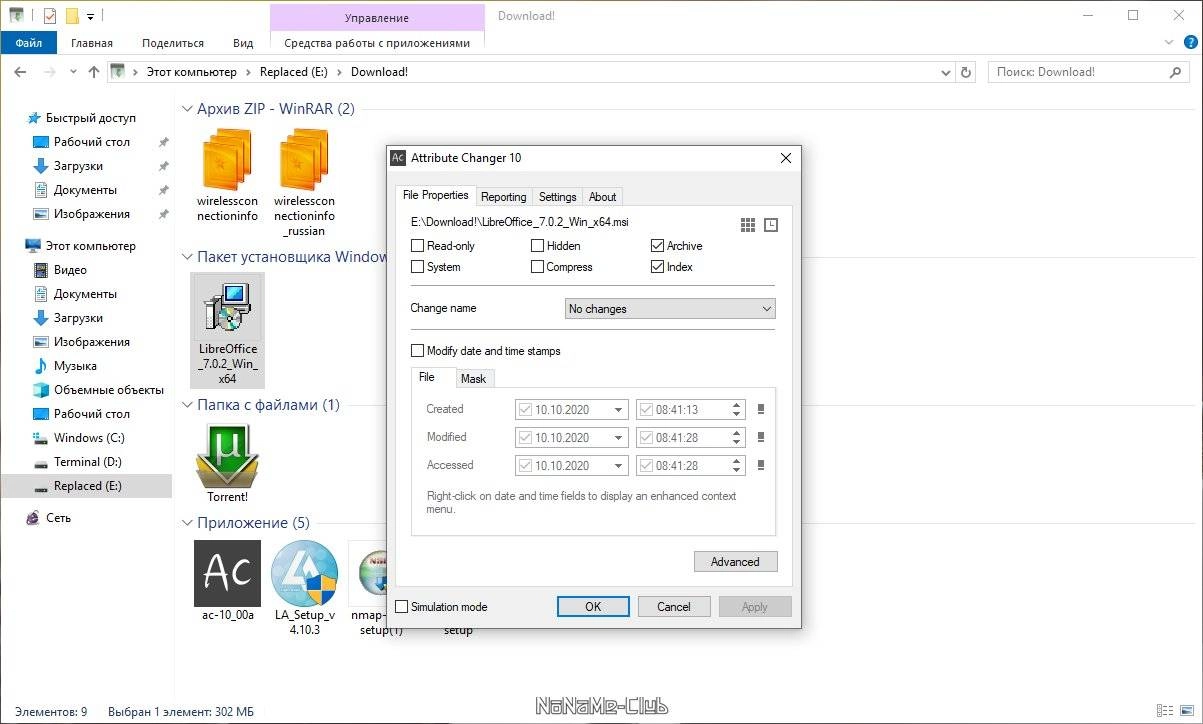Click the Back navigation arrow in Explorer
Screen dimensions: 1203x724
point(20,72)
